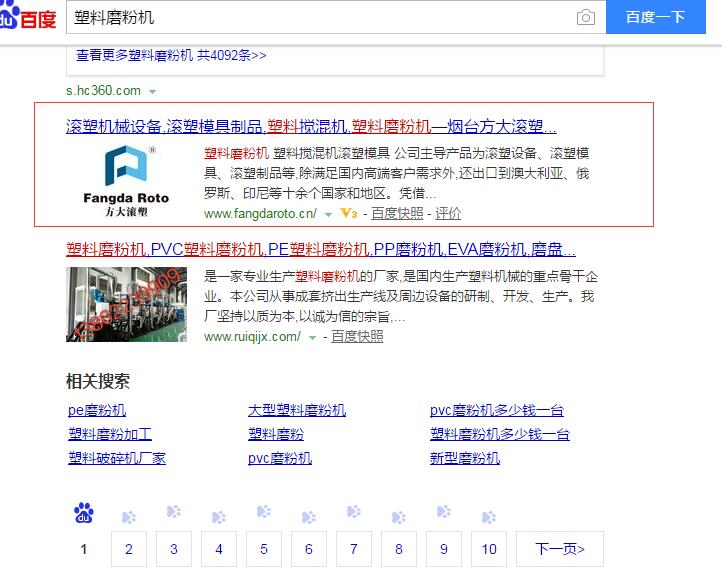Click the 下一页 next page button

click(x=560, y=549)
